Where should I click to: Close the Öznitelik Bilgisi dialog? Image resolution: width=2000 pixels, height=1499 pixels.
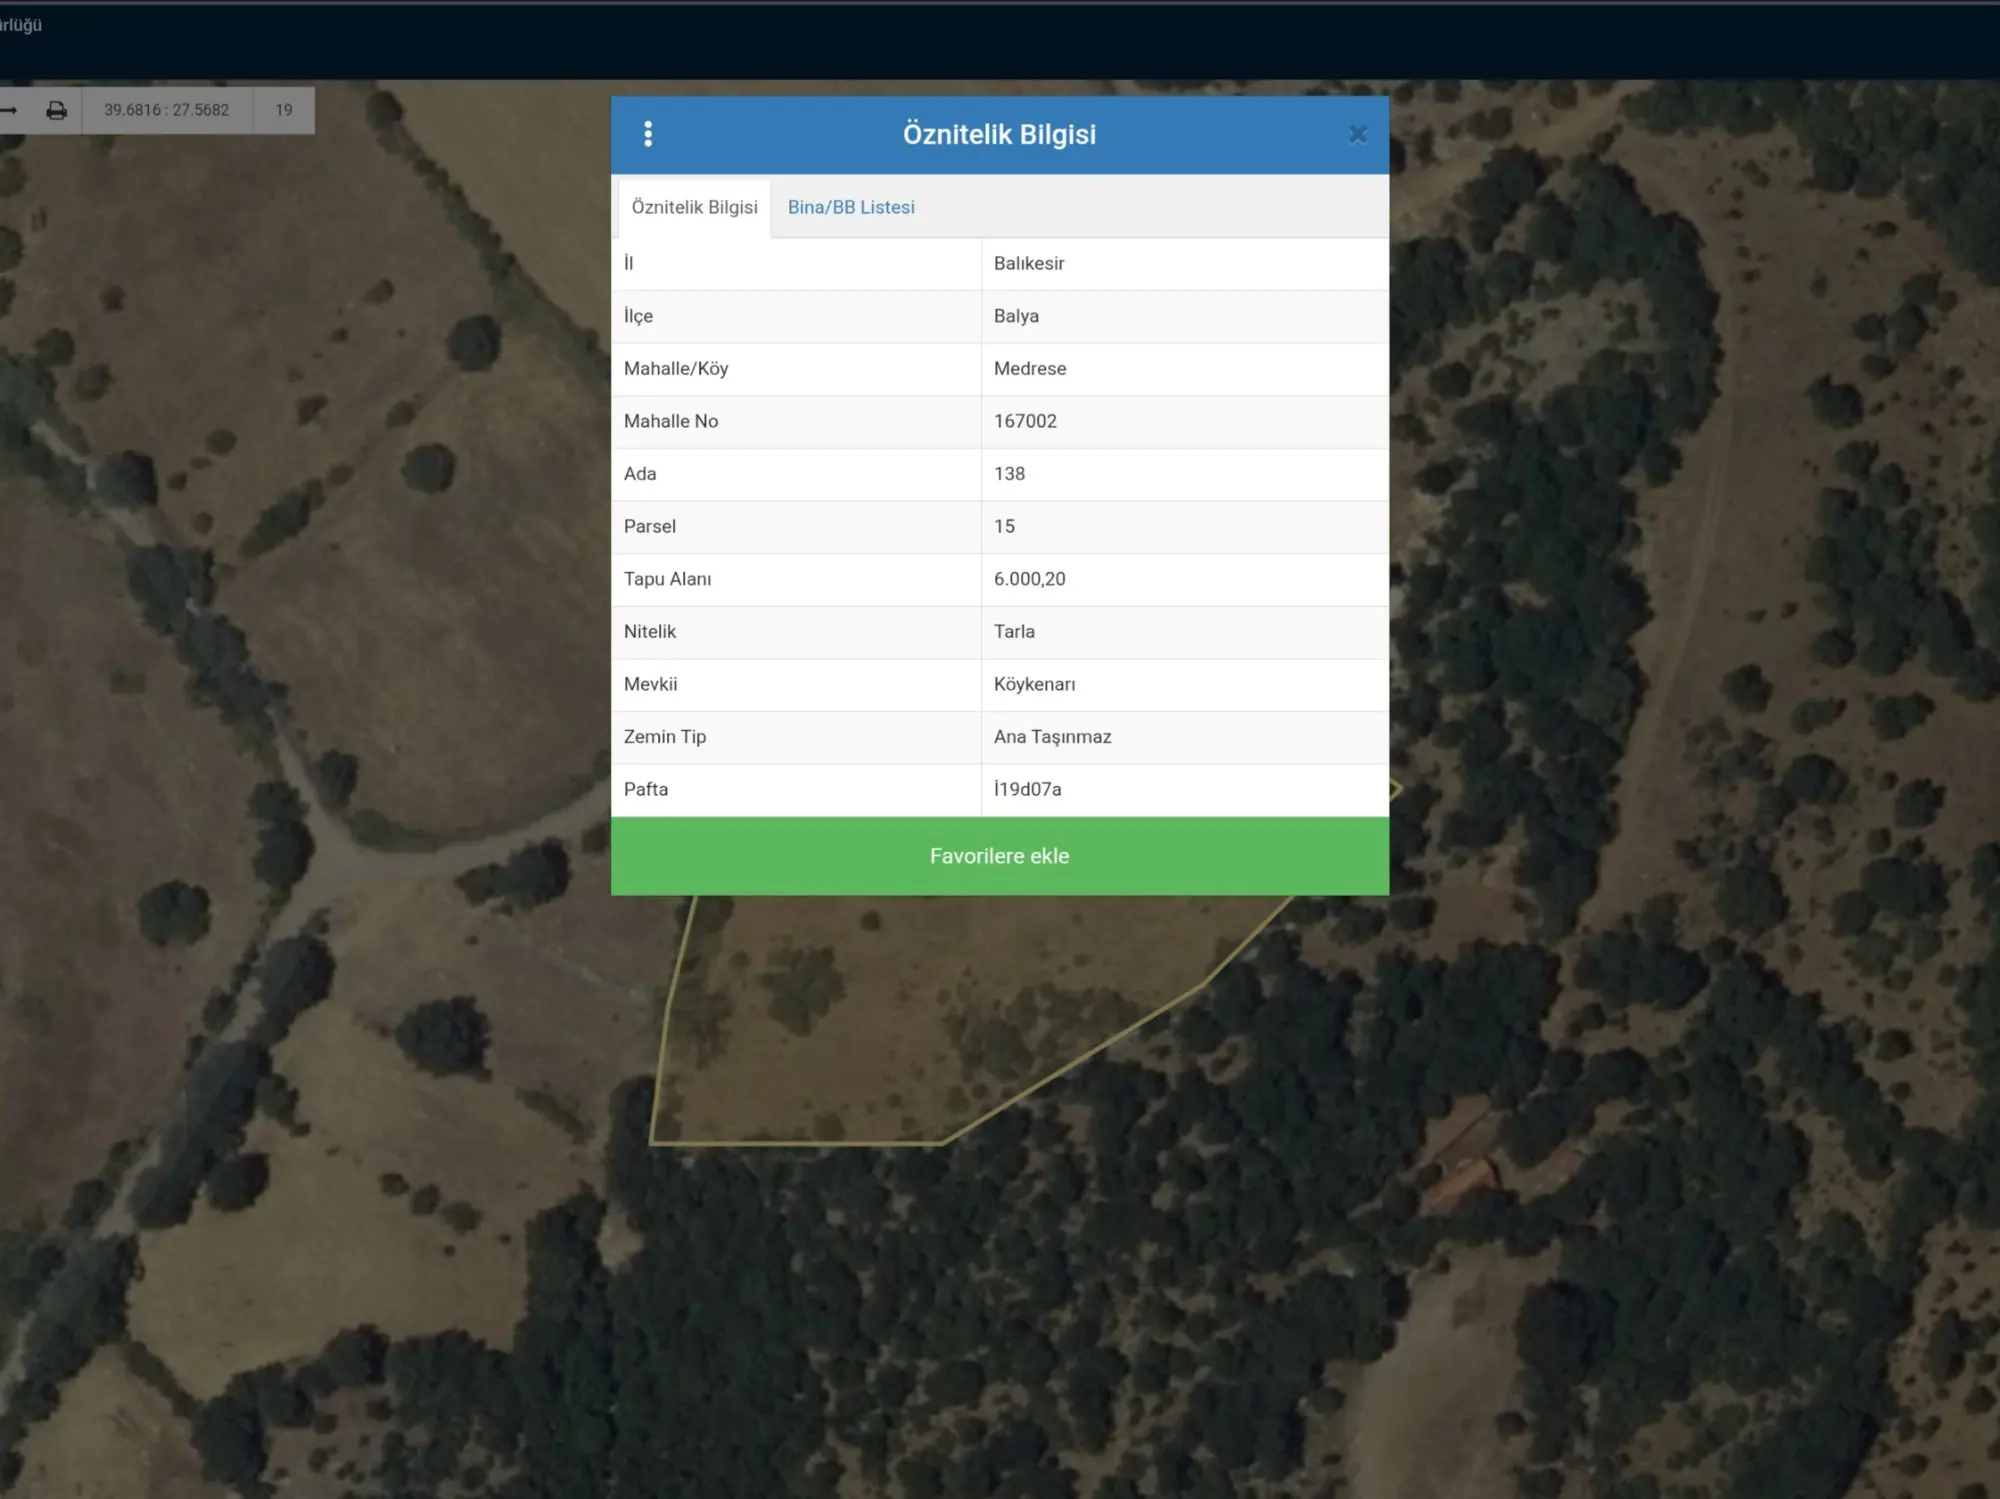pyautogui.click(x=1357, y=134)
